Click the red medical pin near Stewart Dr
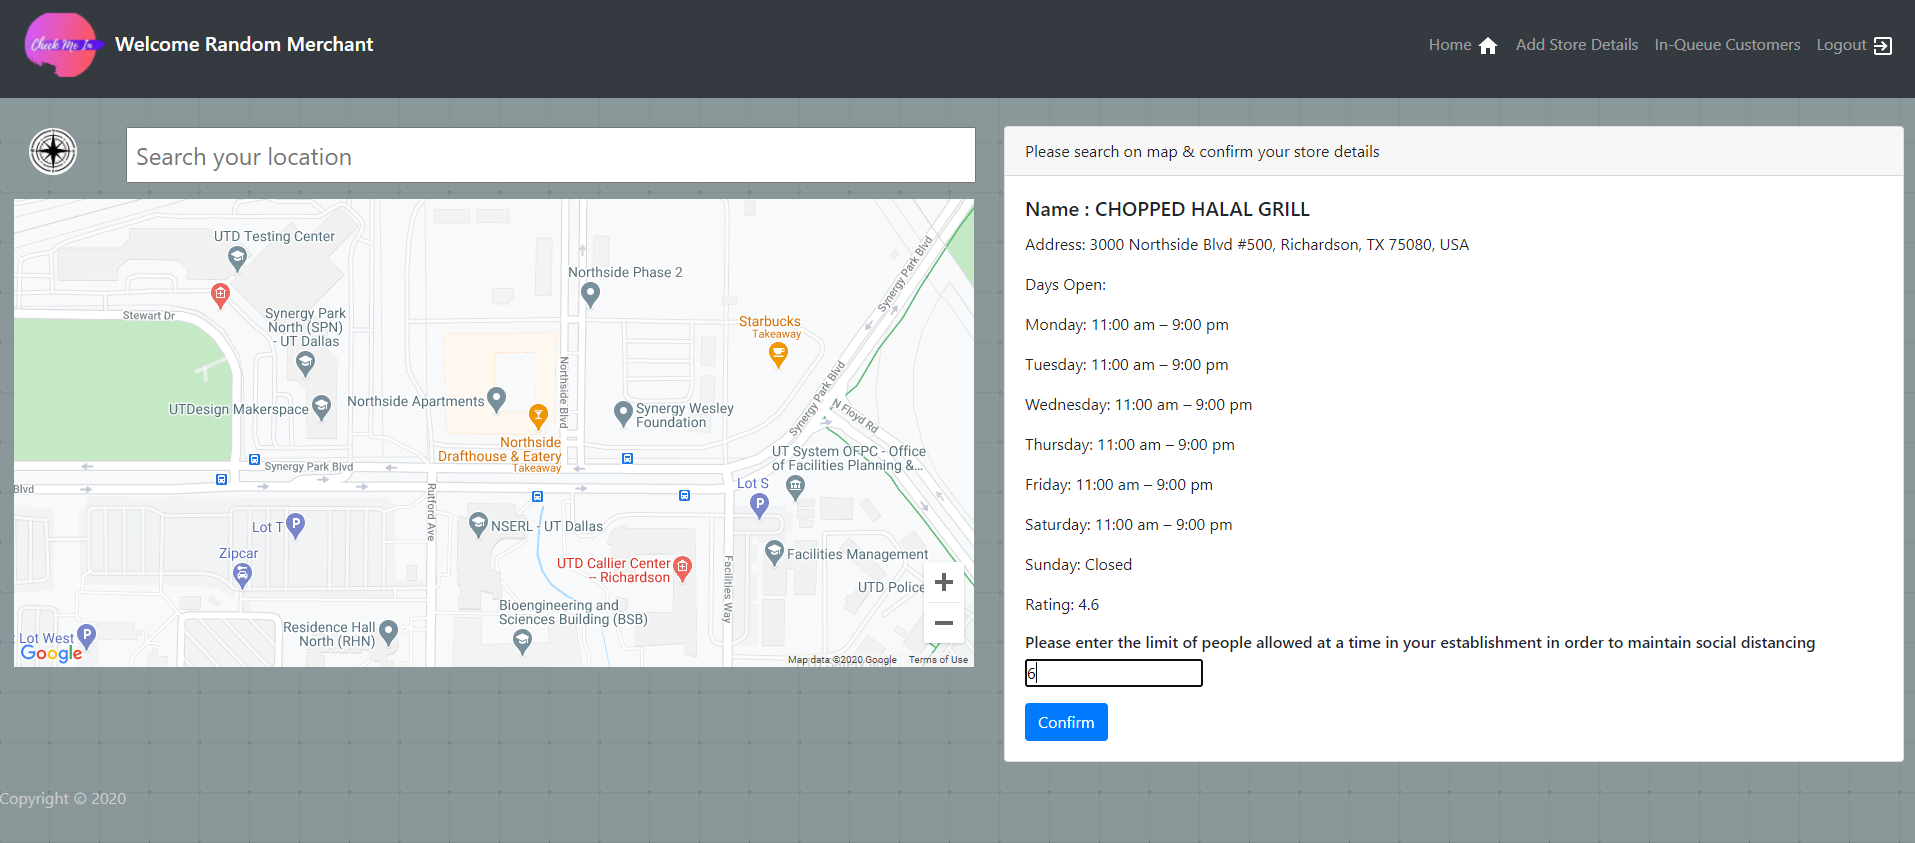 pos(220,296)
